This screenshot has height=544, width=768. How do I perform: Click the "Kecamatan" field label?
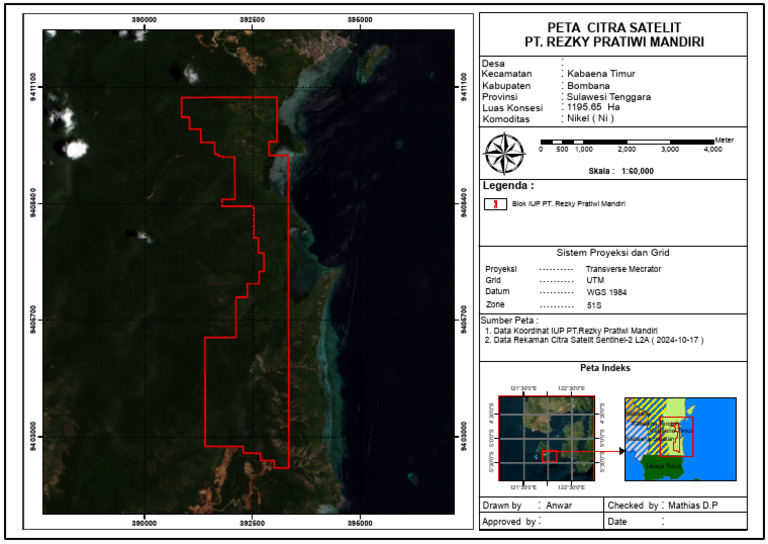coord(506,74)
